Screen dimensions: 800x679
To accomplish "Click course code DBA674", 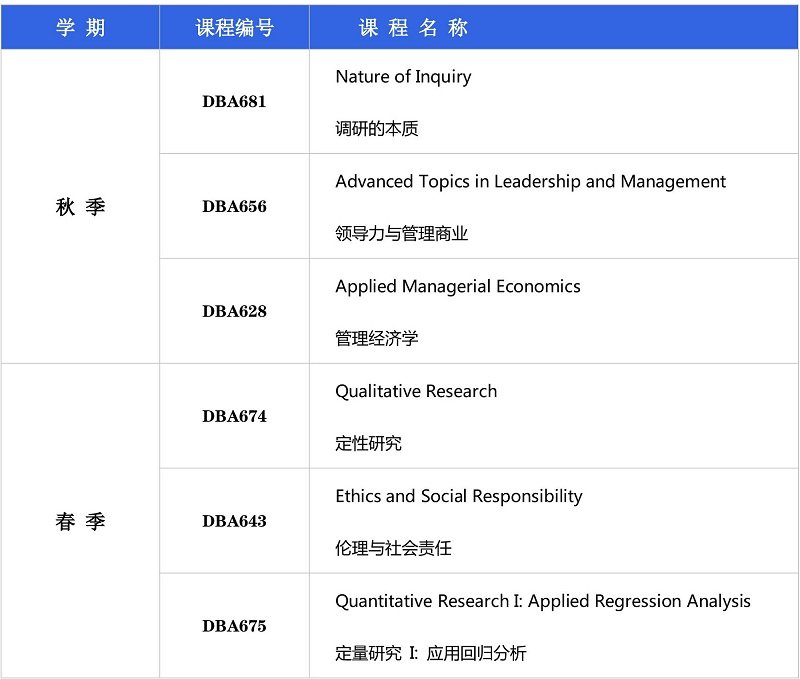I will [x=235, y=416].
